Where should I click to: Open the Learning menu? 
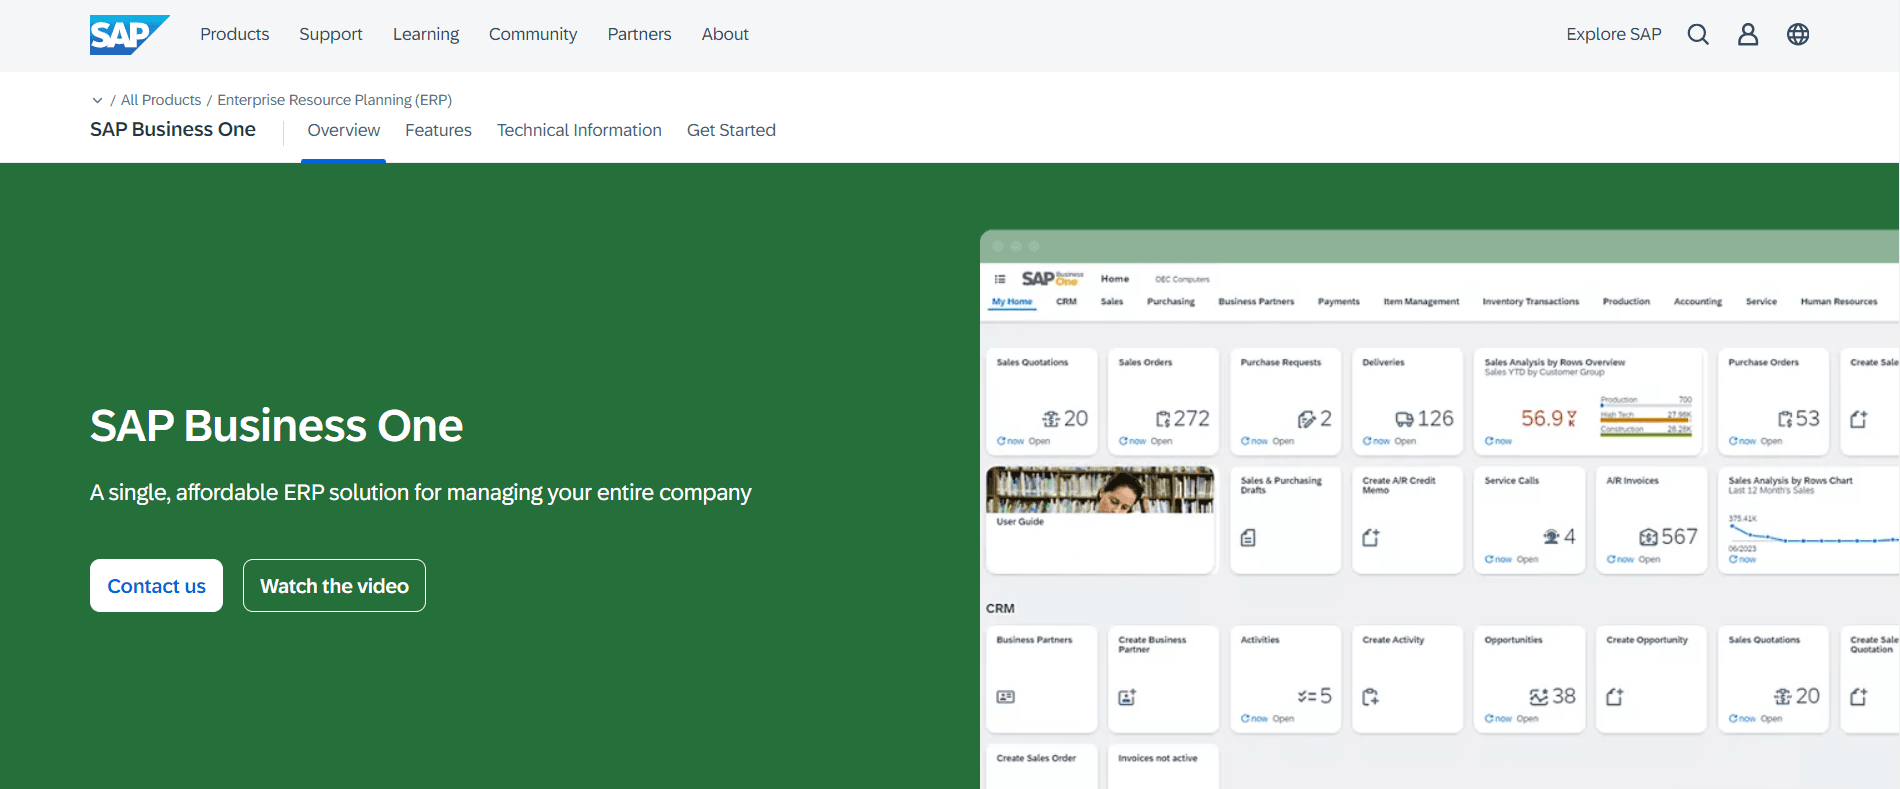(x=426, y=34)
